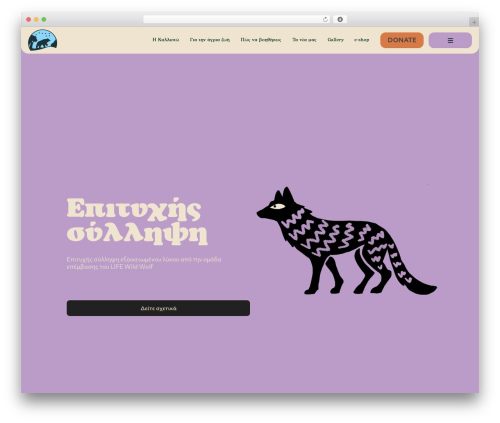The height and width of the screenshot is (423, 500).
Task: Click the DONATE button
Action: 402,40
